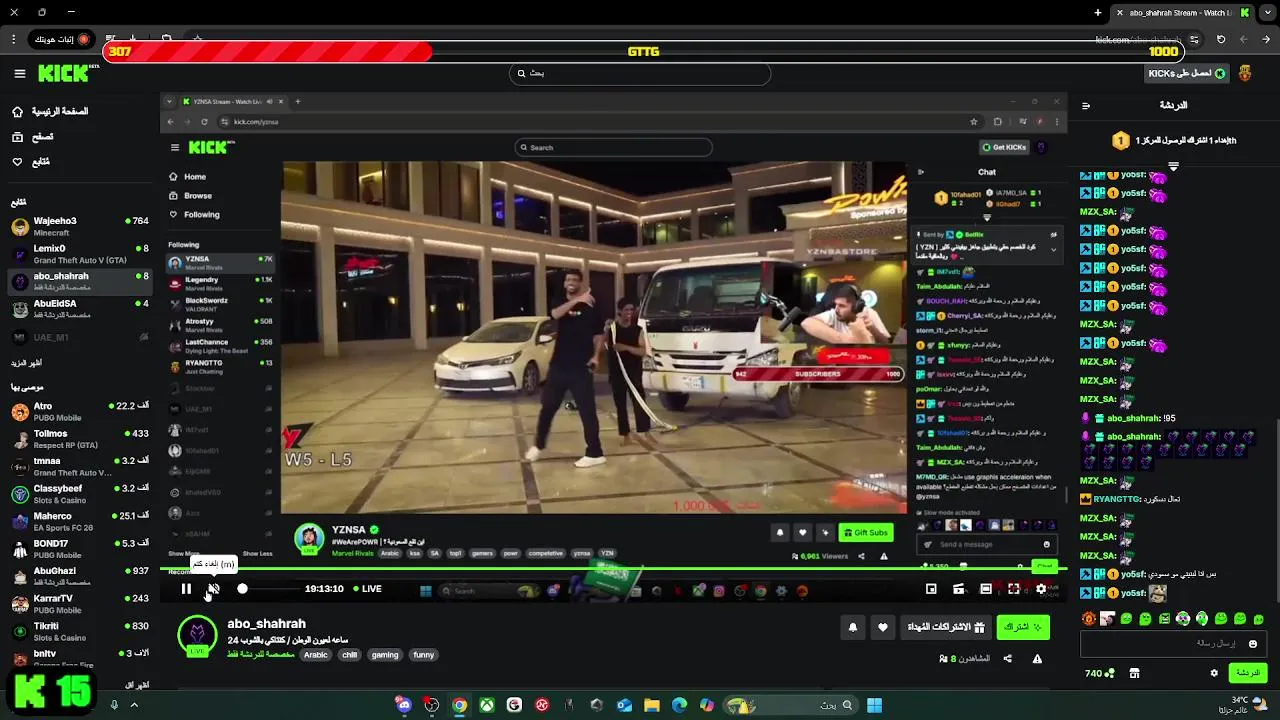
Task: Open the player settings gear
Action: click(1041, 589)
